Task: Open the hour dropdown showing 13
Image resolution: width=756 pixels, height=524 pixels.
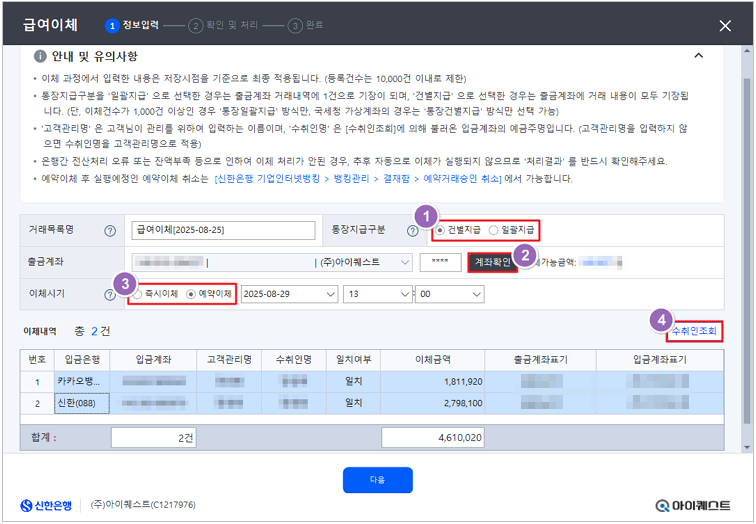Action: 378,294
